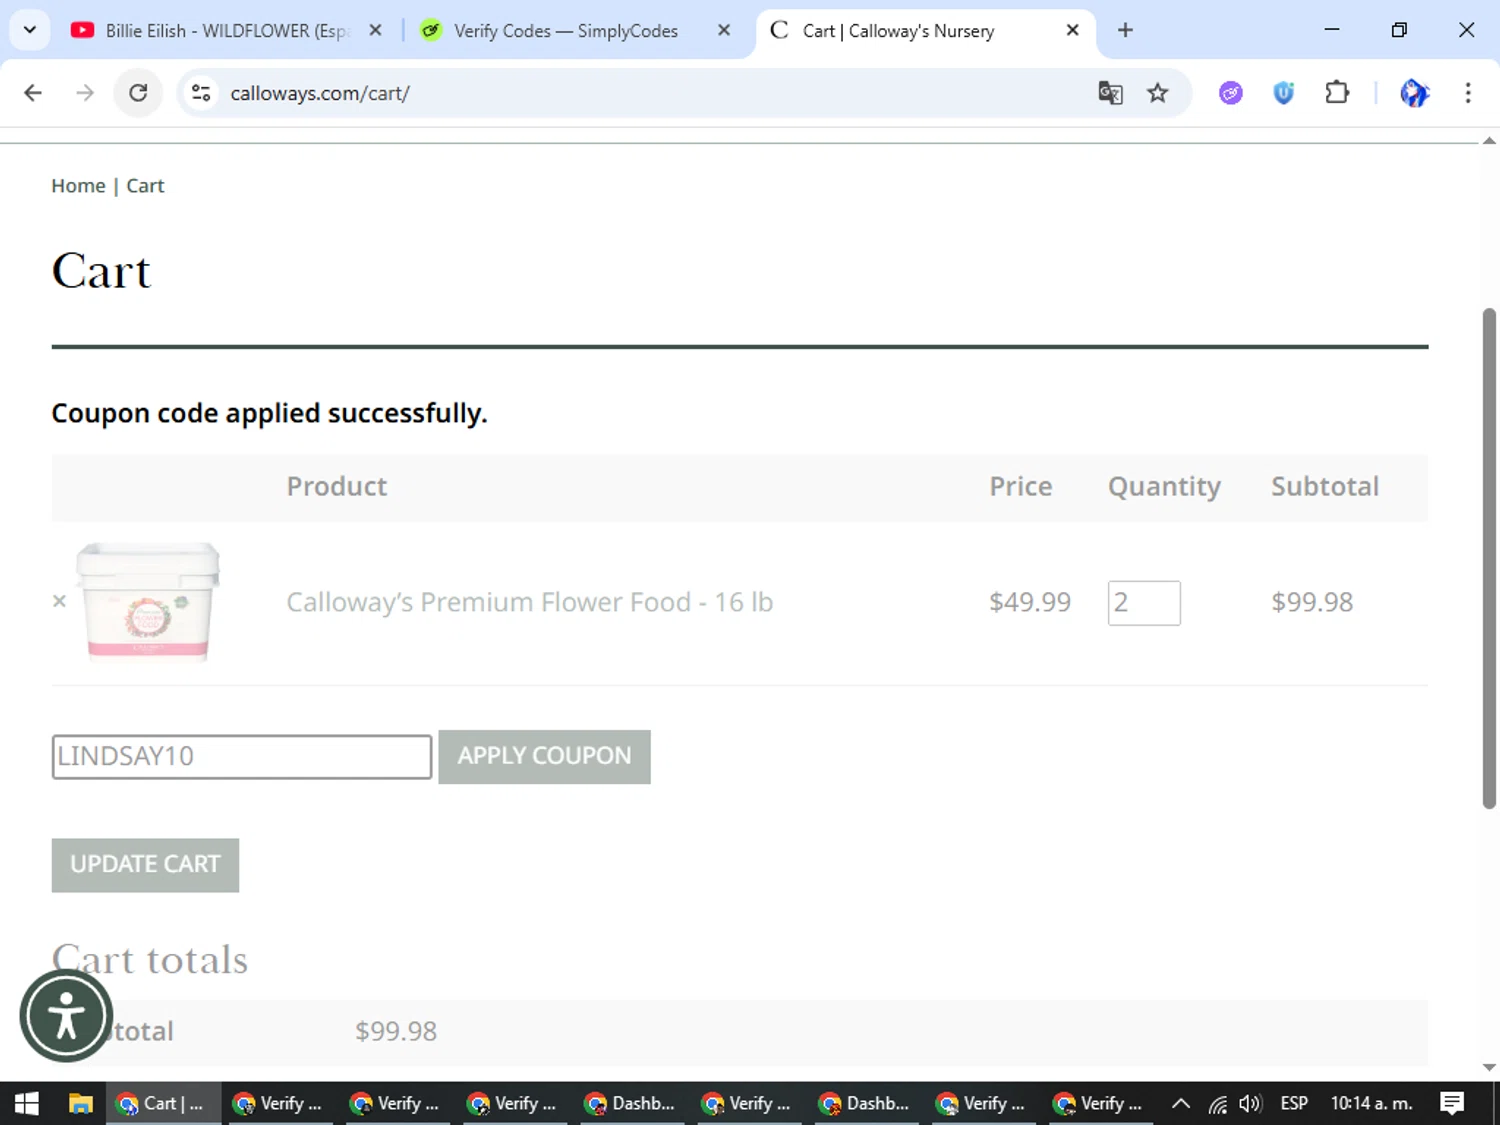
Task: Go back with the browser back arrow
Action: pyautogui.click(x=33, y=93)
